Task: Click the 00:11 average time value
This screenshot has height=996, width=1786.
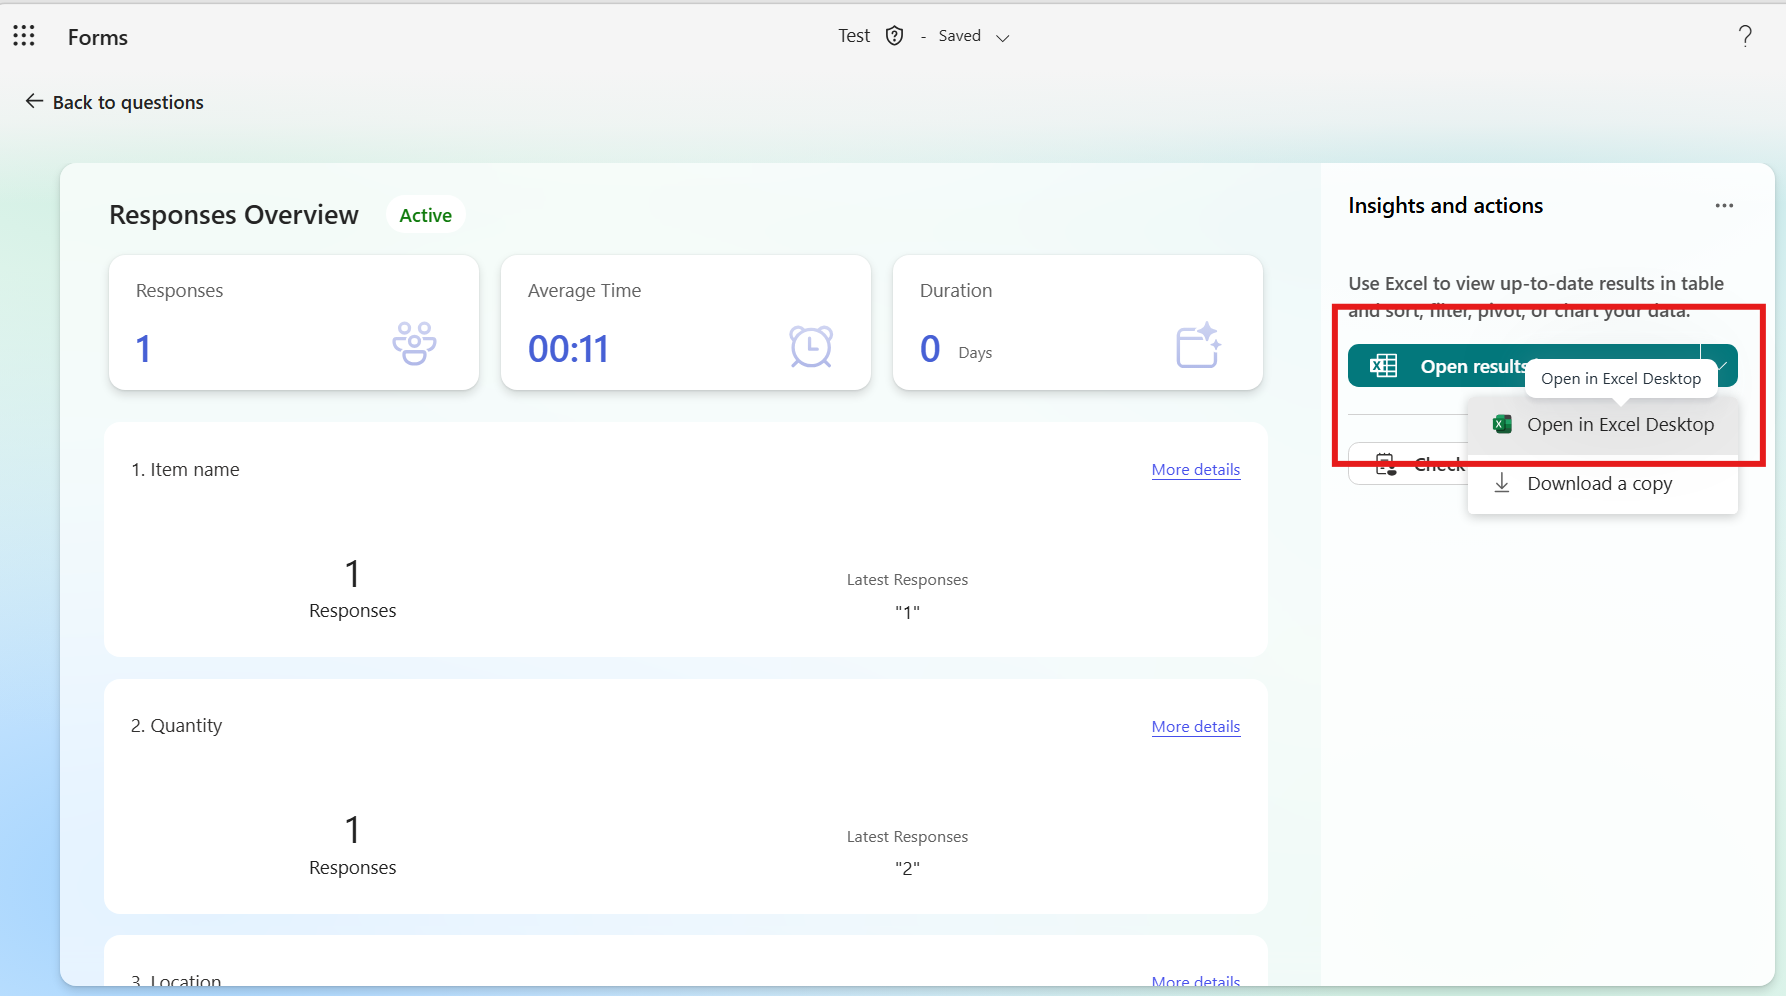Action: coord(568,349)
